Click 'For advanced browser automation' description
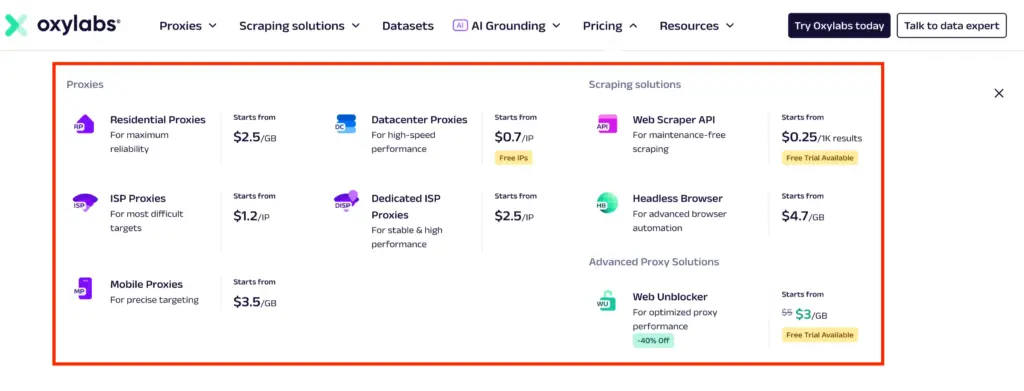This screenshot has height=391, width=1024. pos(679,221)
